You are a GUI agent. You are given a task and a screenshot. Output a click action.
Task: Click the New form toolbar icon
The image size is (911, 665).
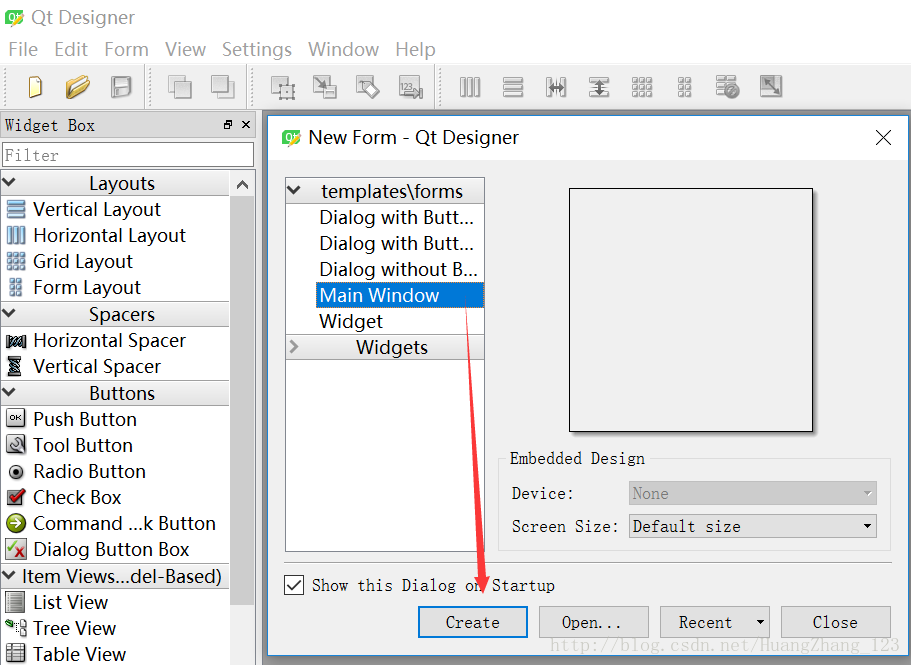(x=35, y=87)
